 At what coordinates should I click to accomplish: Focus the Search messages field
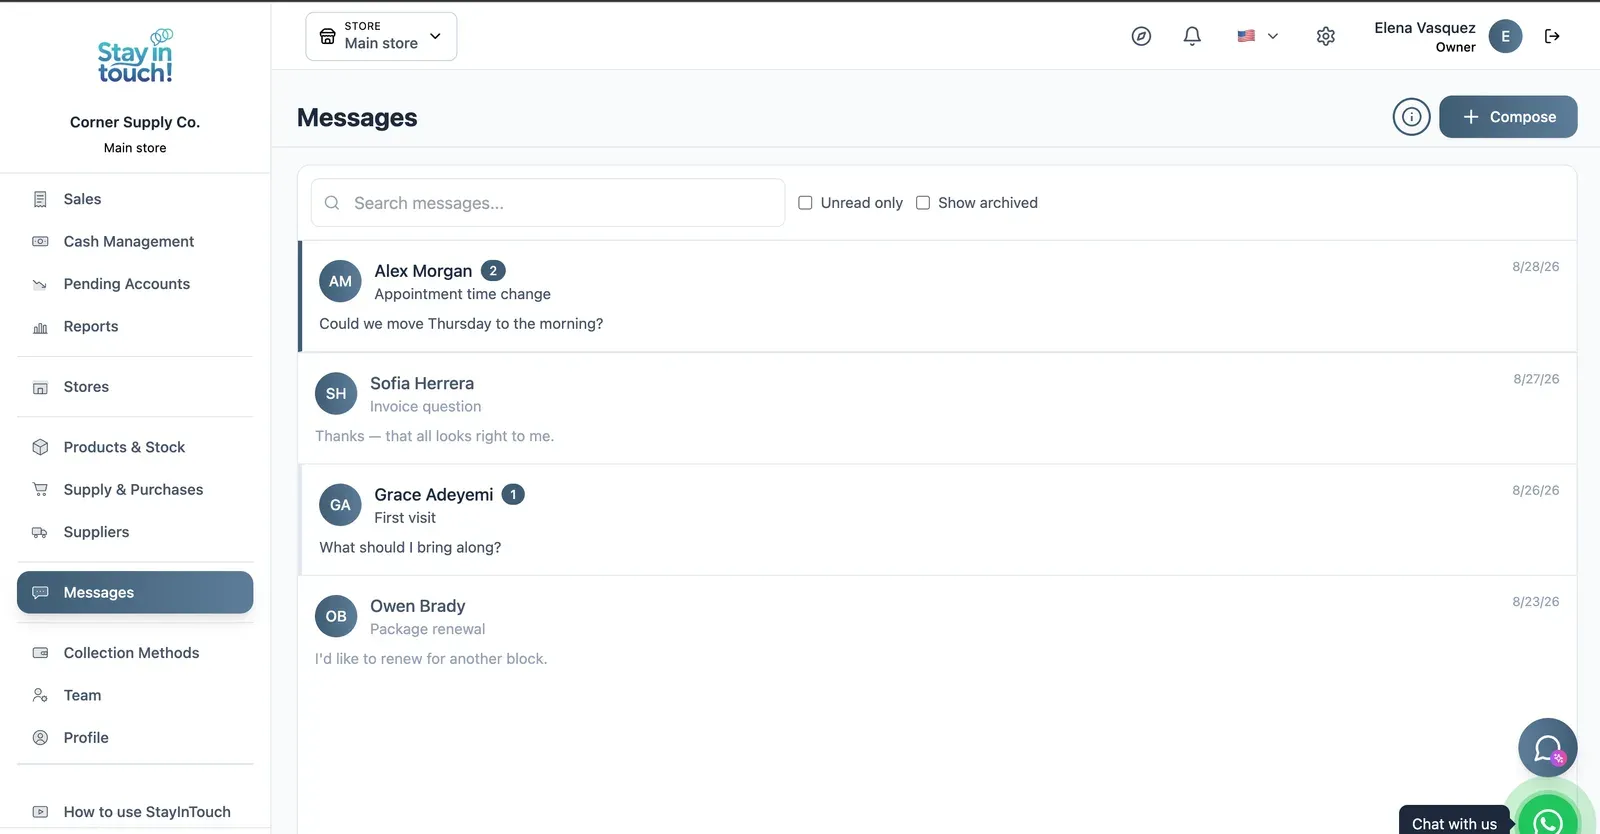(x=548, y=203)
